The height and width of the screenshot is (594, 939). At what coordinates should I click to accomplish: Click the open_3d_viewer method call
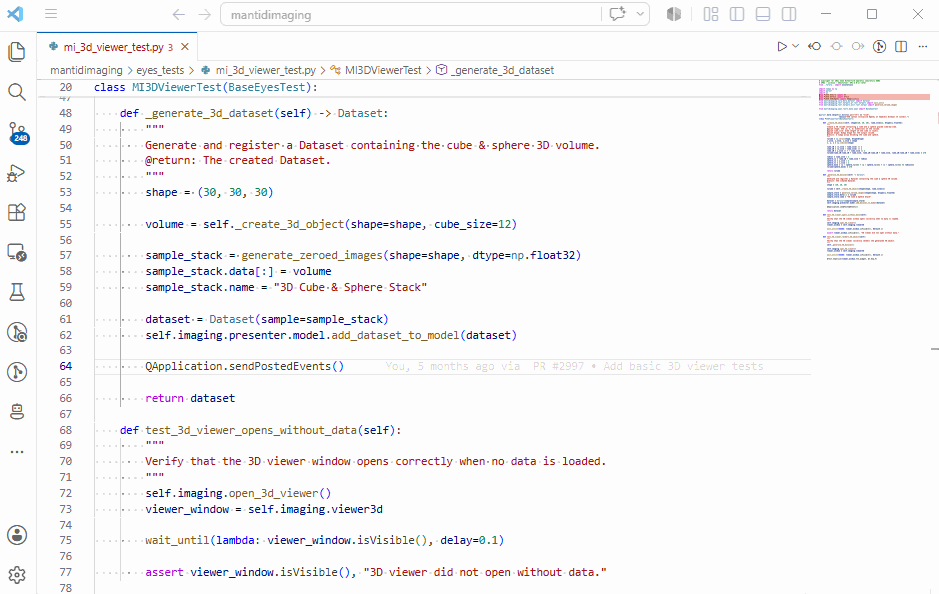coord(274,493)
